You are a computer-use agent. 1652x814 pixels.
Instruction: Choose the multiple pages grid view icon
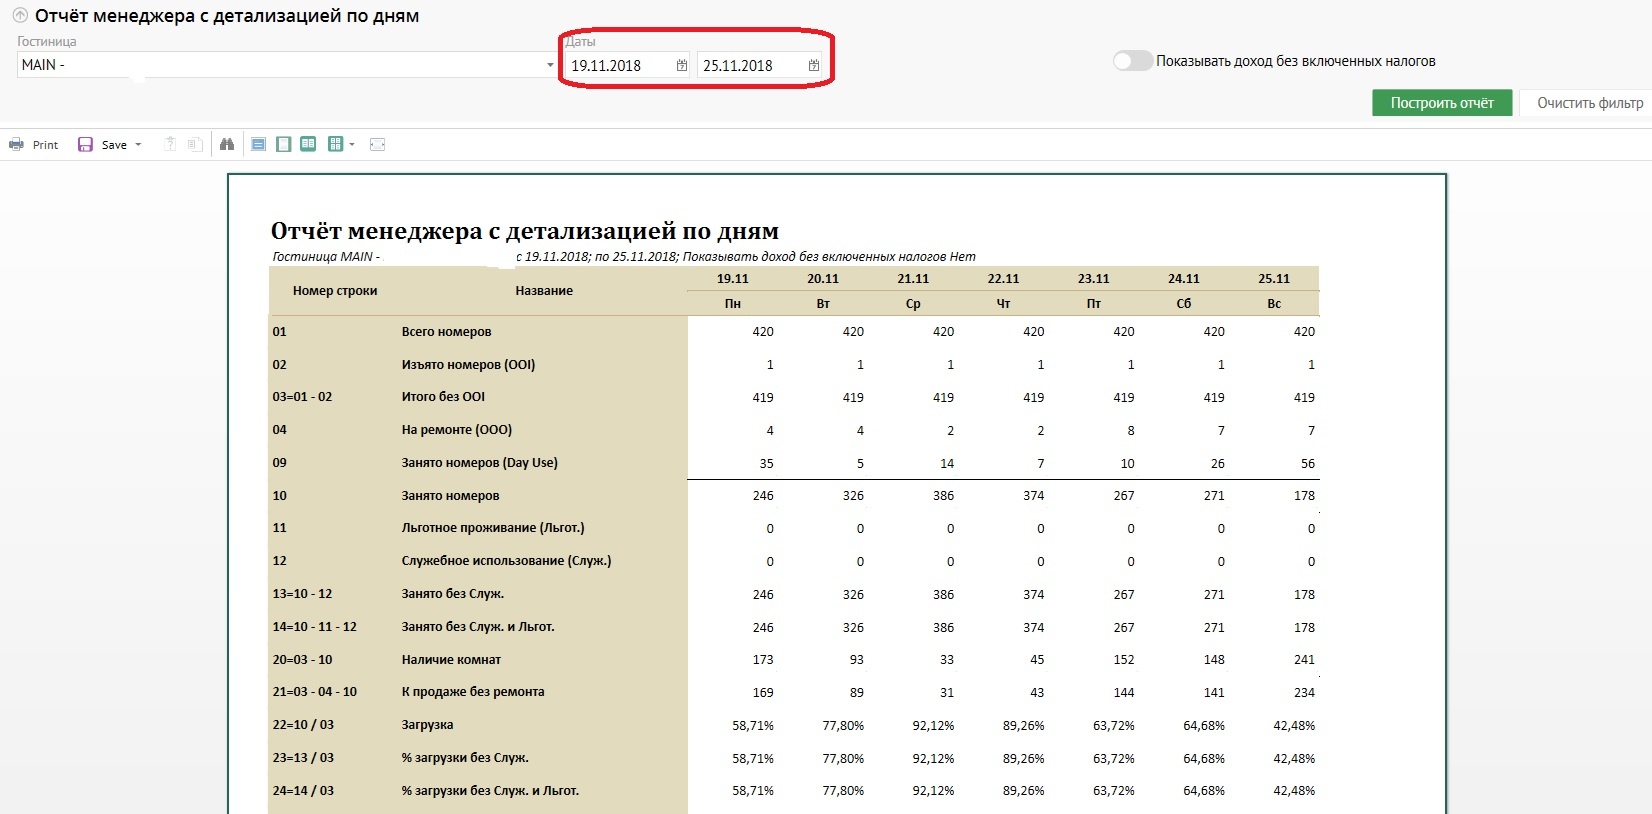pyautogui.click(x=335, y=145)
